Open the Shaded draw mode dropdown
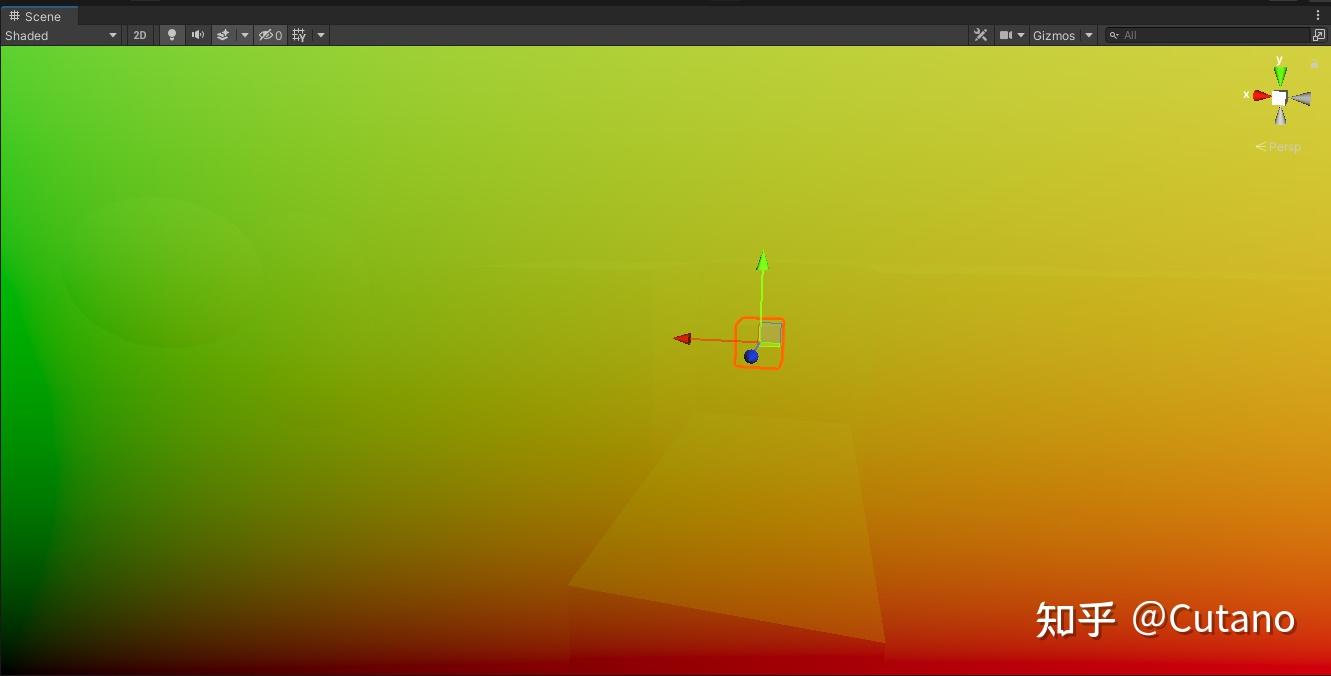This screenshot has width=1331, height=676. tap(60, 35)
